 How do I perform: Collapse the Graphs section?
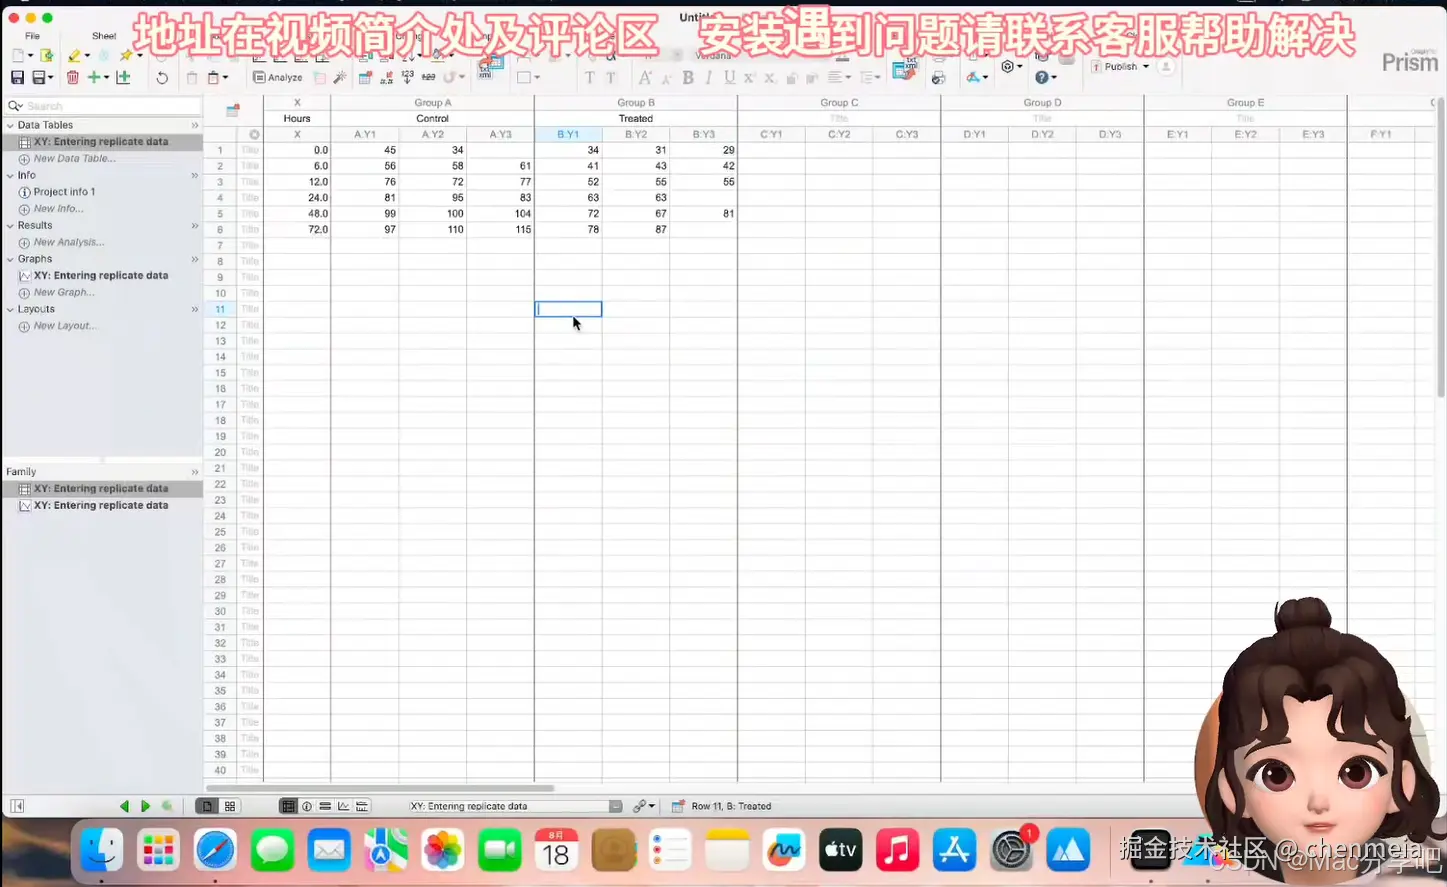(x=10, y=259)
